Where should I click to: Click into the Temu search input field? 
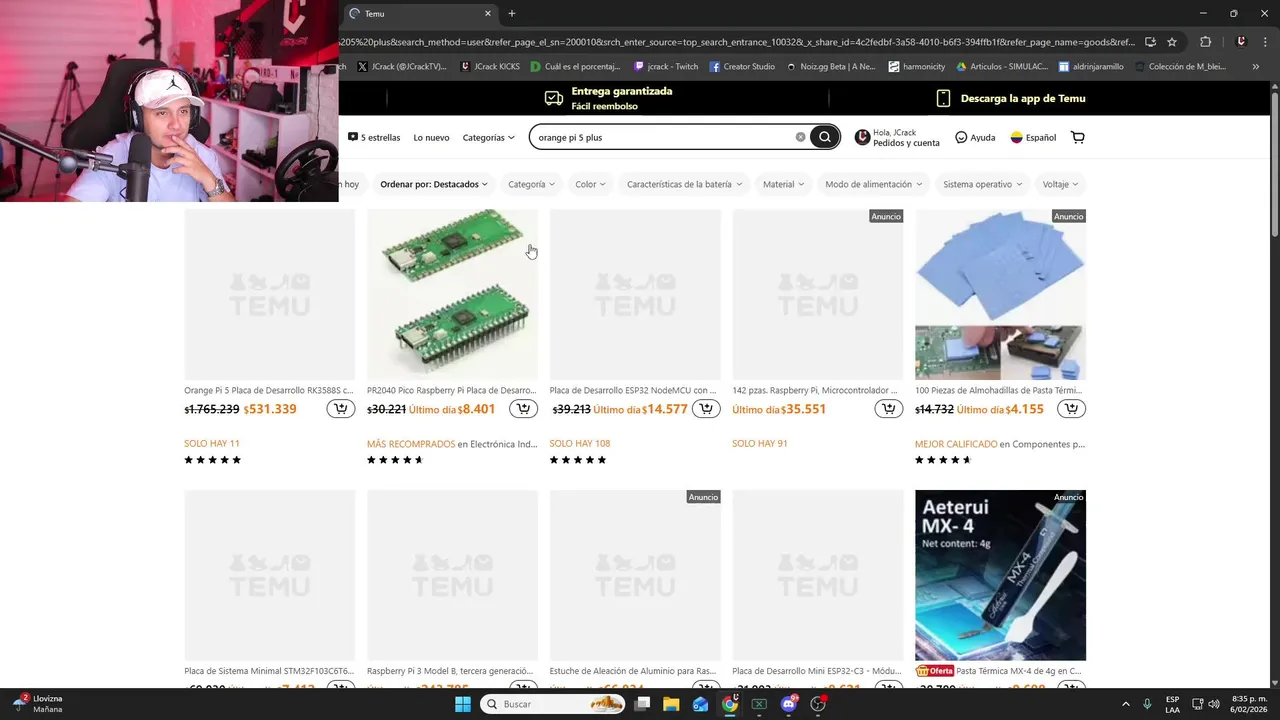point(662,137)
